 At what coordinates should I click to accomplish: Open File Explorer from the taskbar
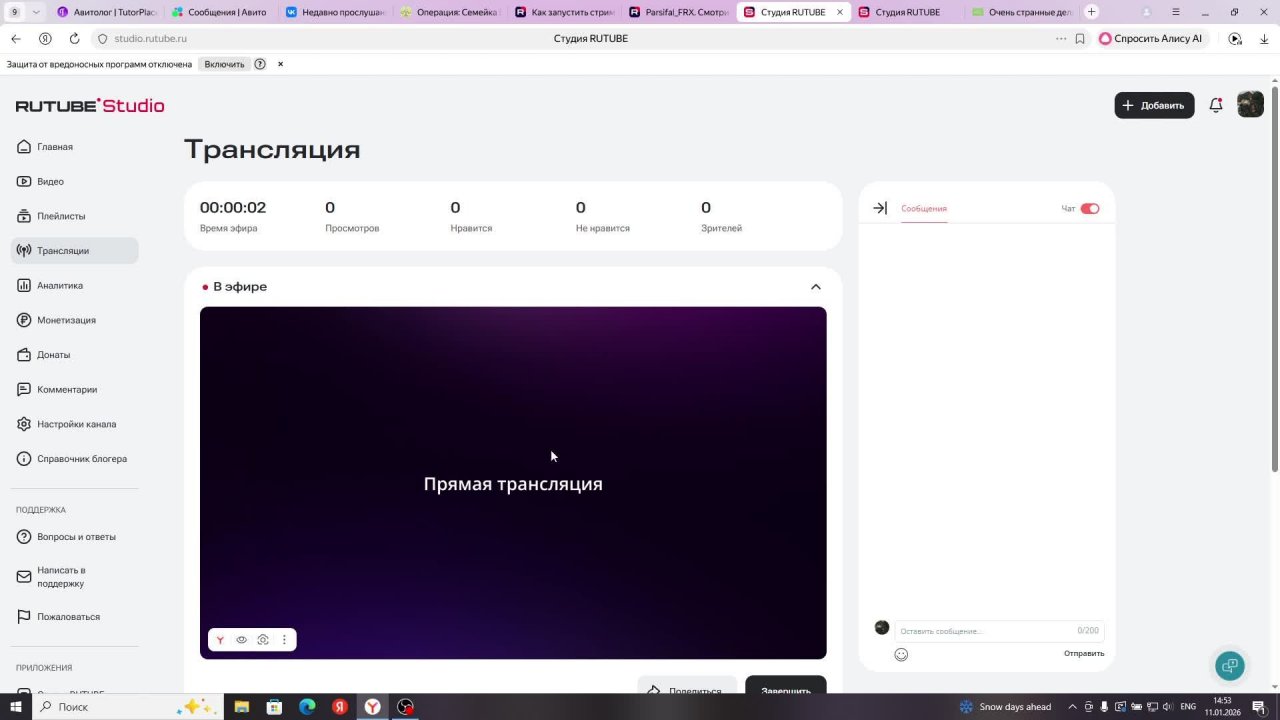(x=241, y=707)
